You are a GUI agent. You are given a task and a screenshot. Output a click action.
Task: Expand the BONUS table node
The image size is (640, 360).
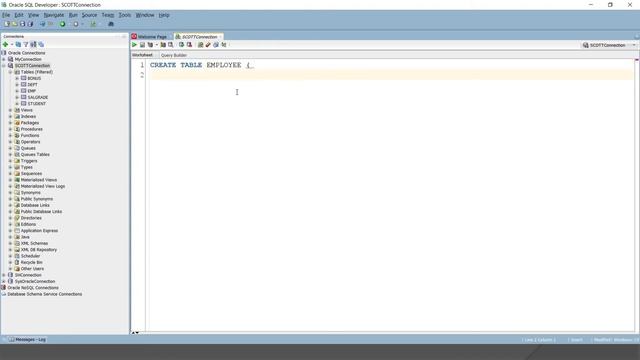pyautogui.click(x=17, y=78)
